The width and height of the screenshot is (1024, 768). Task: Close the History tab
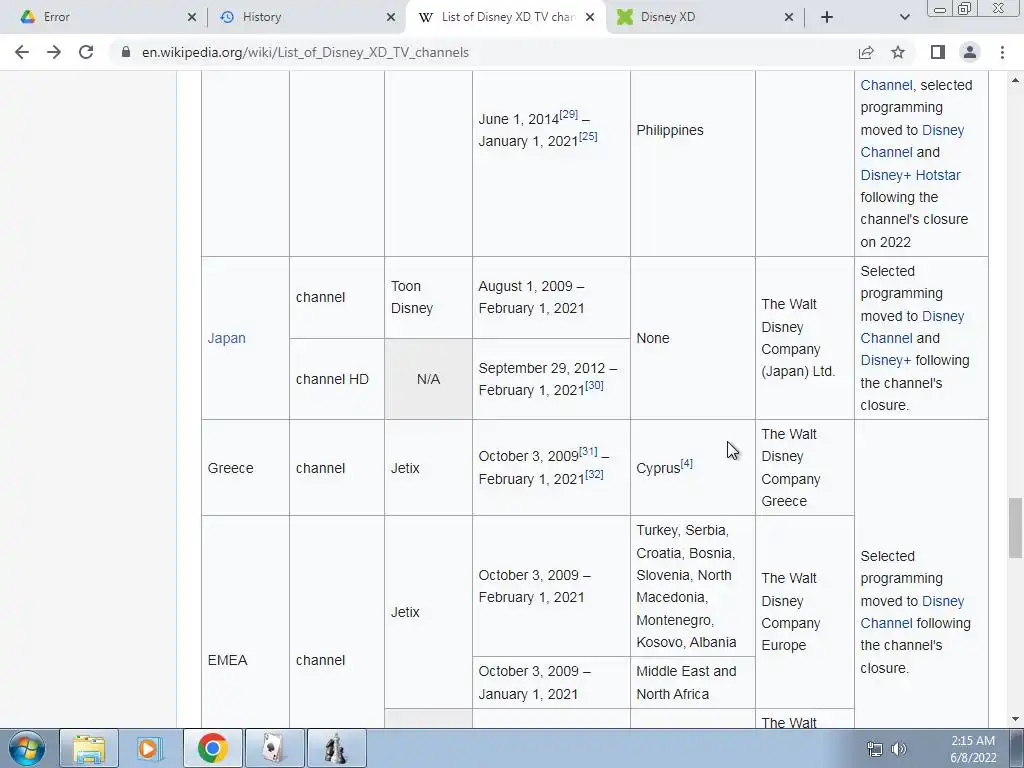pos(391,17)
